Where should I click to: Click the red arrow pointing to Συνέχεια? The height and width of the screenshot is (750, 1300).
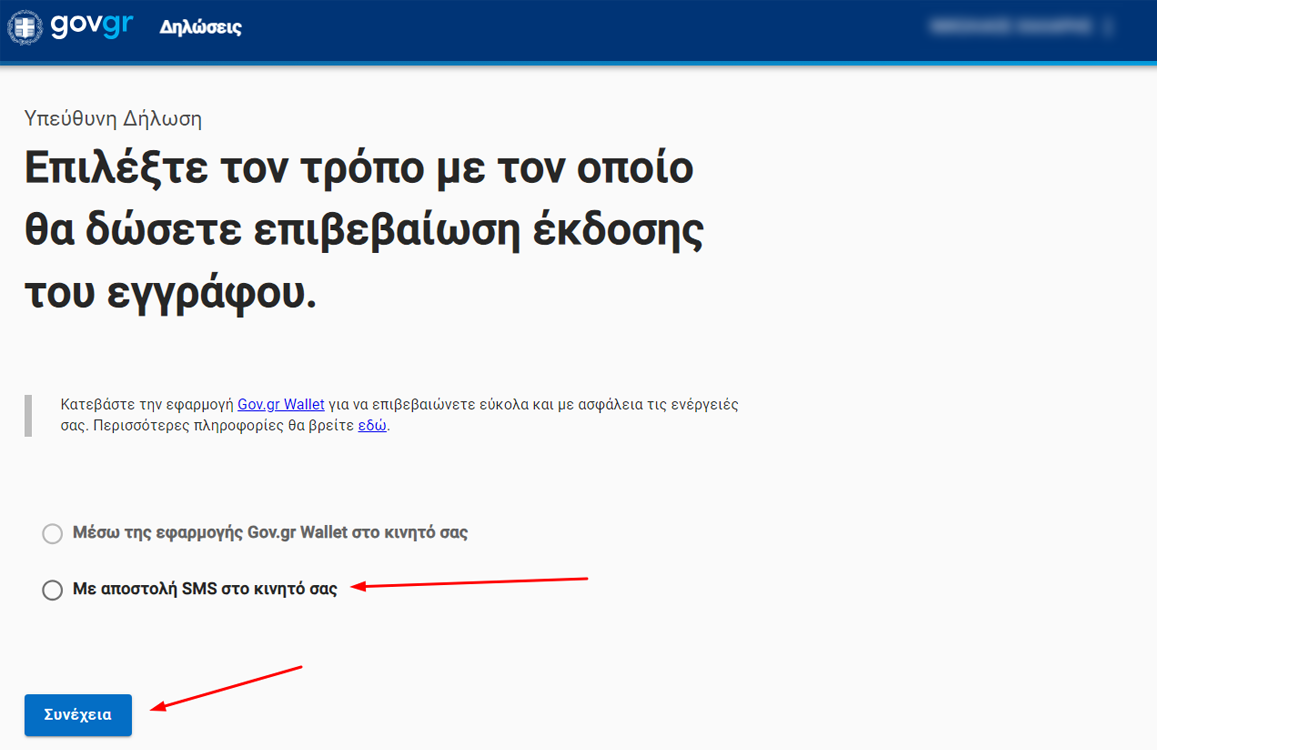(x=226, y=688)
